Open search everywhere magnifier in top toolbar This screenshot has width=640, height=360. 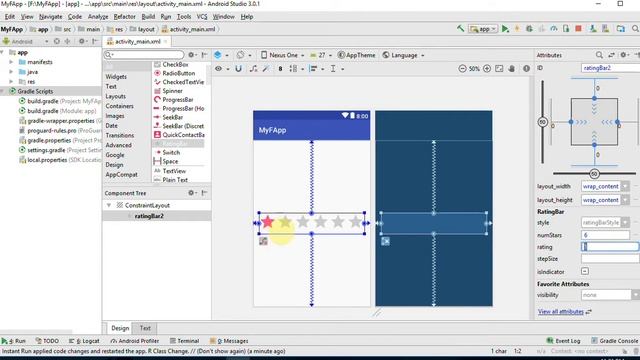[635, 29]
